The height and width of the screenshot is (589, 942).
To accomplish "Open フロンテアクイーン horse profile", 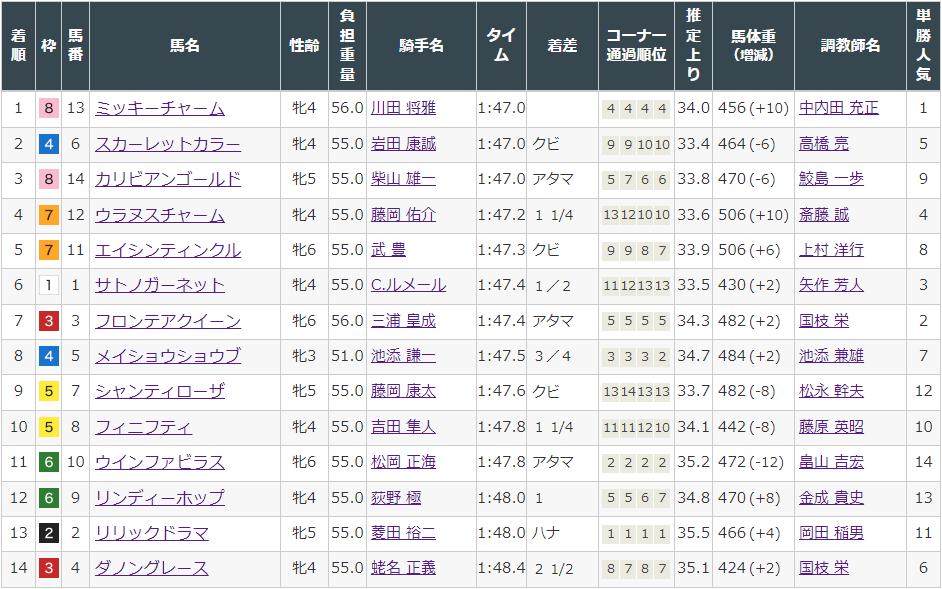I will click(x=168, y=321).
